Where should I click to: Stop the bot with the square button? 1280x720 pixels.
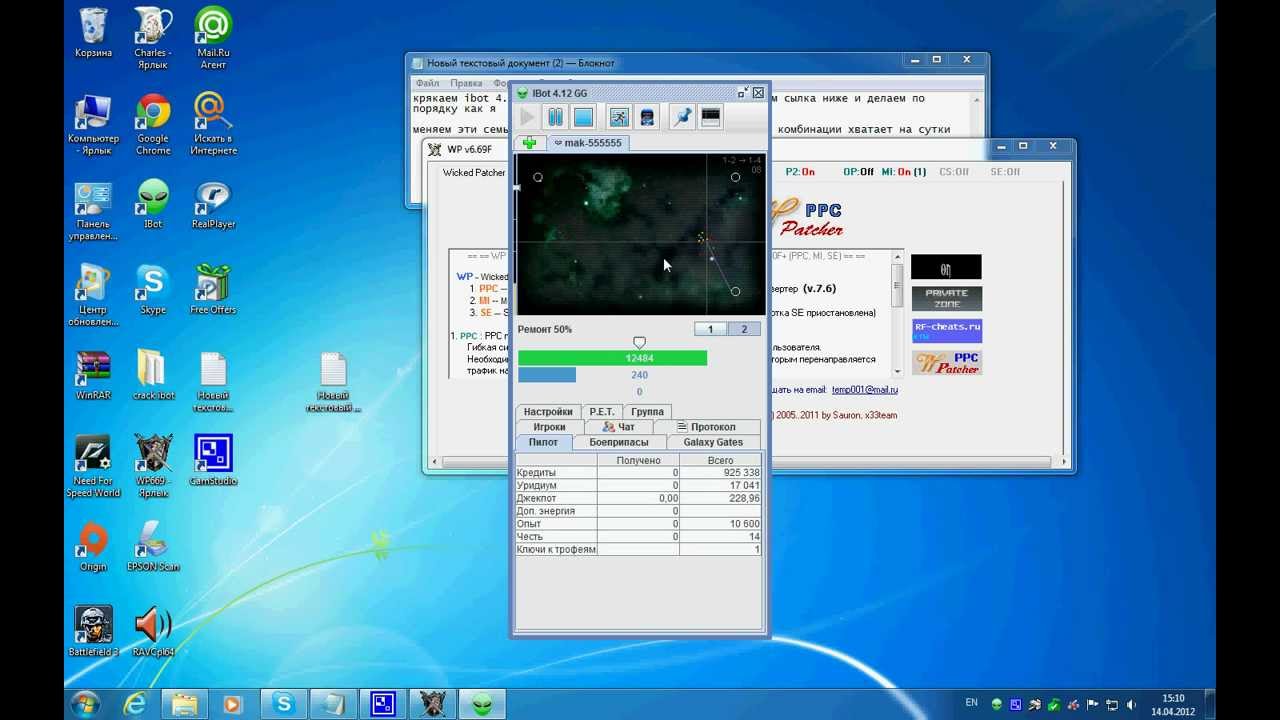pos(583,118)
